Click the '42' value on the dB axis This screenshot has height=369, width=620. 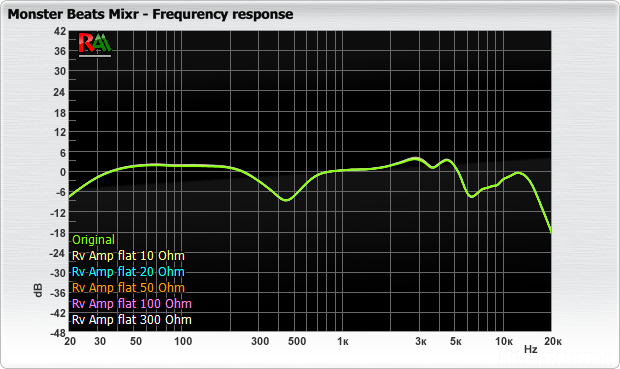[x=60, y=31]
